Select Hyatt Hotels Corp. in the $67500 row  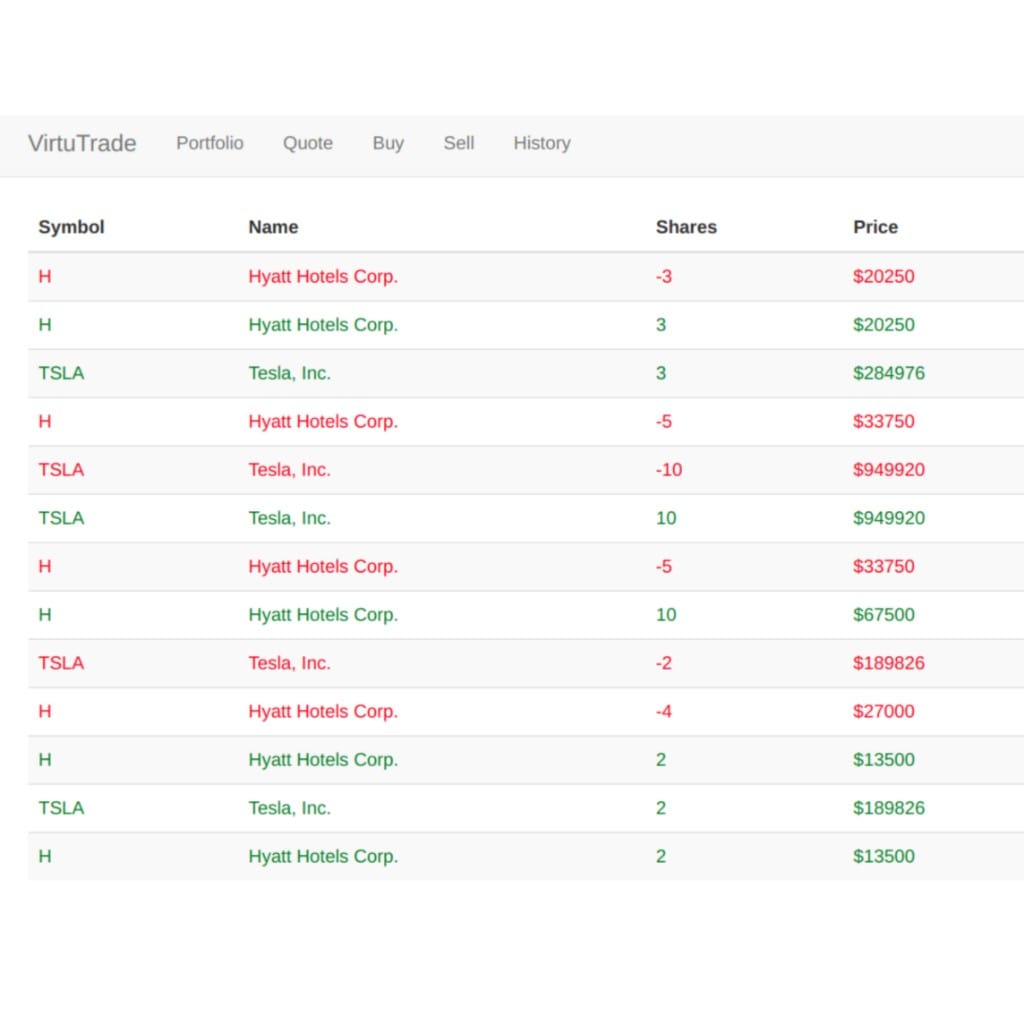pyautogui.click(x=323, y=615)
